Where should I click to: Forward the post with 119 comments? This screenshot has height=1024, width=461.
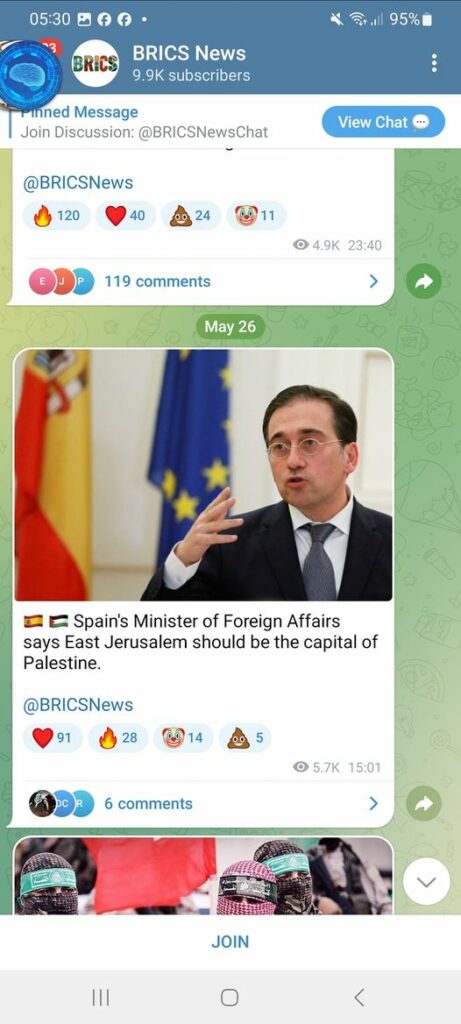click(423, 281)
